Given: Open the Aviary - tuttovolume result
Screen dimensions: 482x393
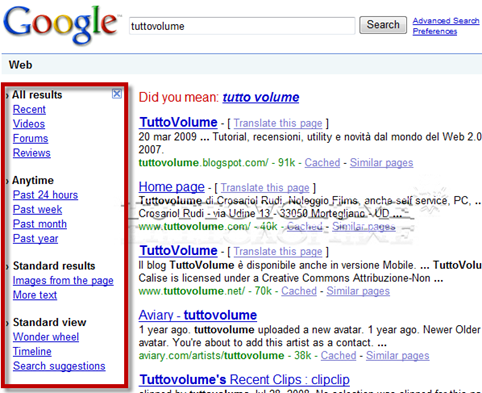Looking at the screenshot, I should [x=198, y=315].
